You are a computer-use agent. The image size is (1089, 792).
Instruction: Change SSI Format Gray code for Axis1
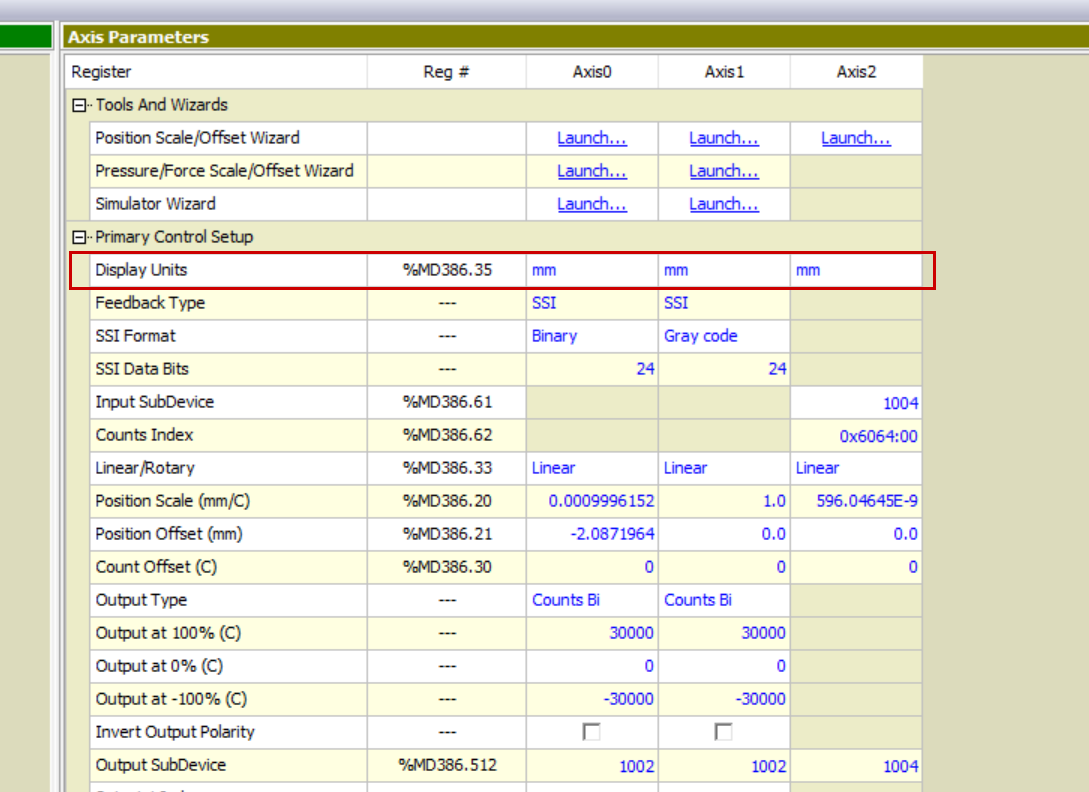pyautogui.click(x=724, y=336)
